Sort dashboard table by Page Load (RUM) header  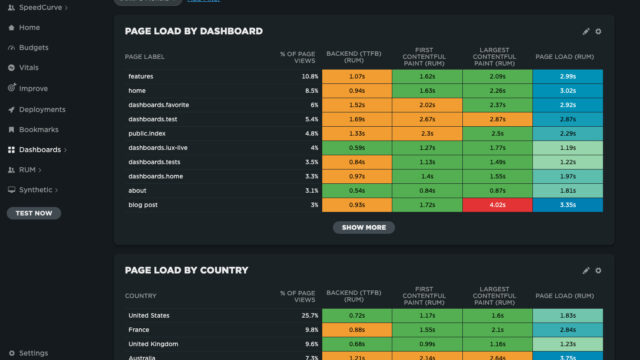tap(564, 57)
